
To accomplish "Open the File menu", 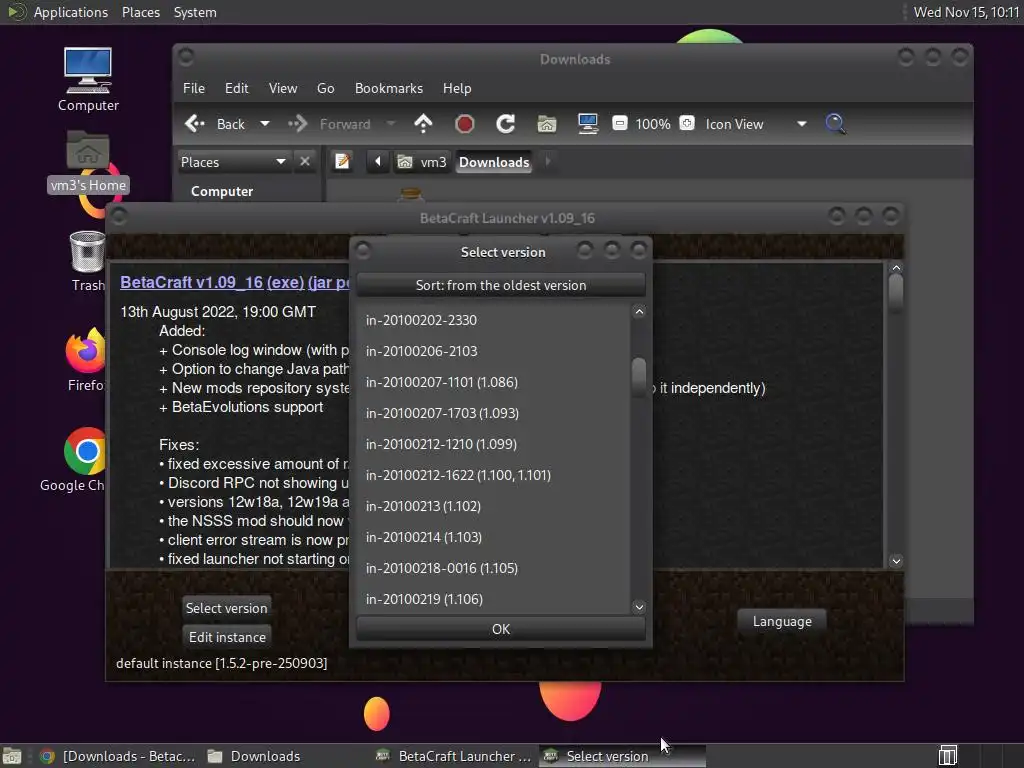I will (194, 88).
